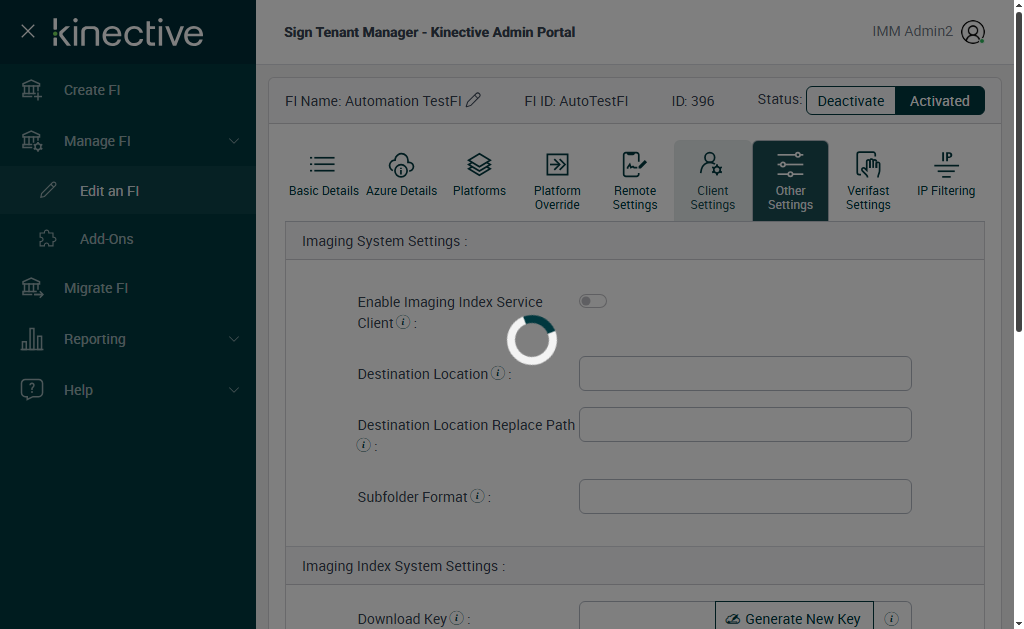Collapse the Manage FI chevron
Image resolution: width=1024 pixels, height=629 pixels.
pyautogui.click(x=234, y=141)
